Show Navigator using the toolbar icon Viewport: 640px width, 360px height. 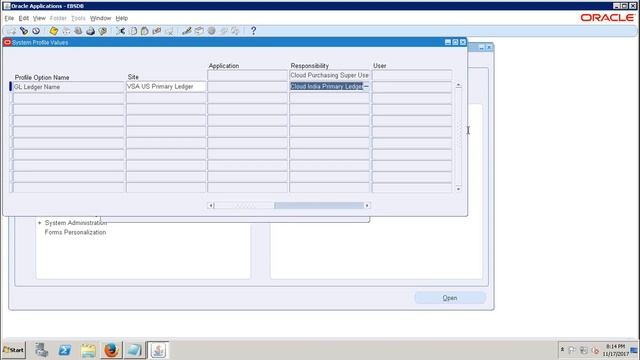coord(36,31)
